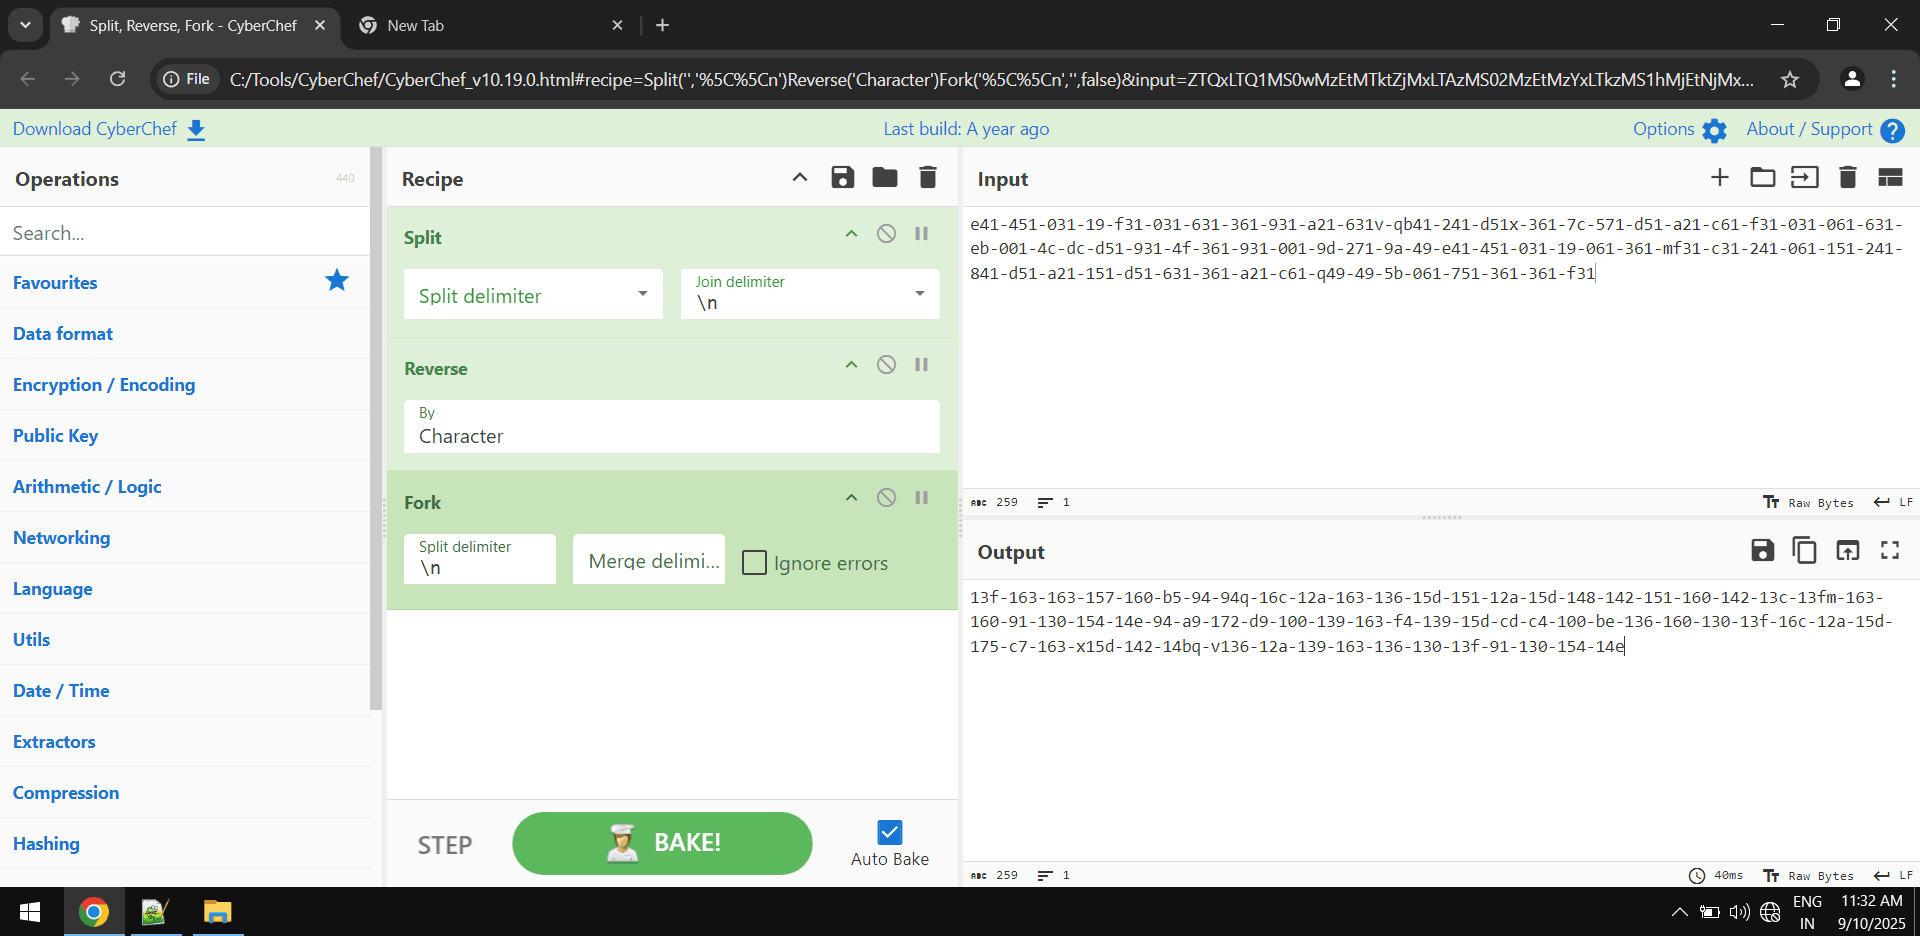Set breakpoint on Split operation
Screen dimensions: 1920x936
[x=922, y=234]
